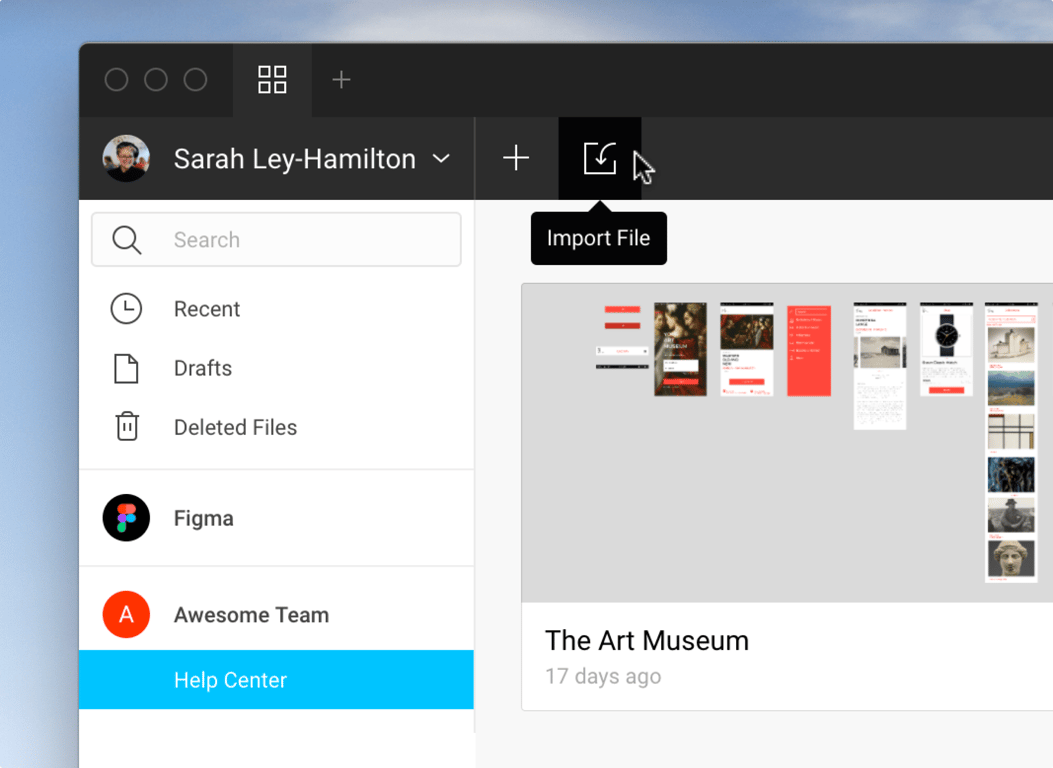Open the Awesome Team entry

[x=251, y=615]
